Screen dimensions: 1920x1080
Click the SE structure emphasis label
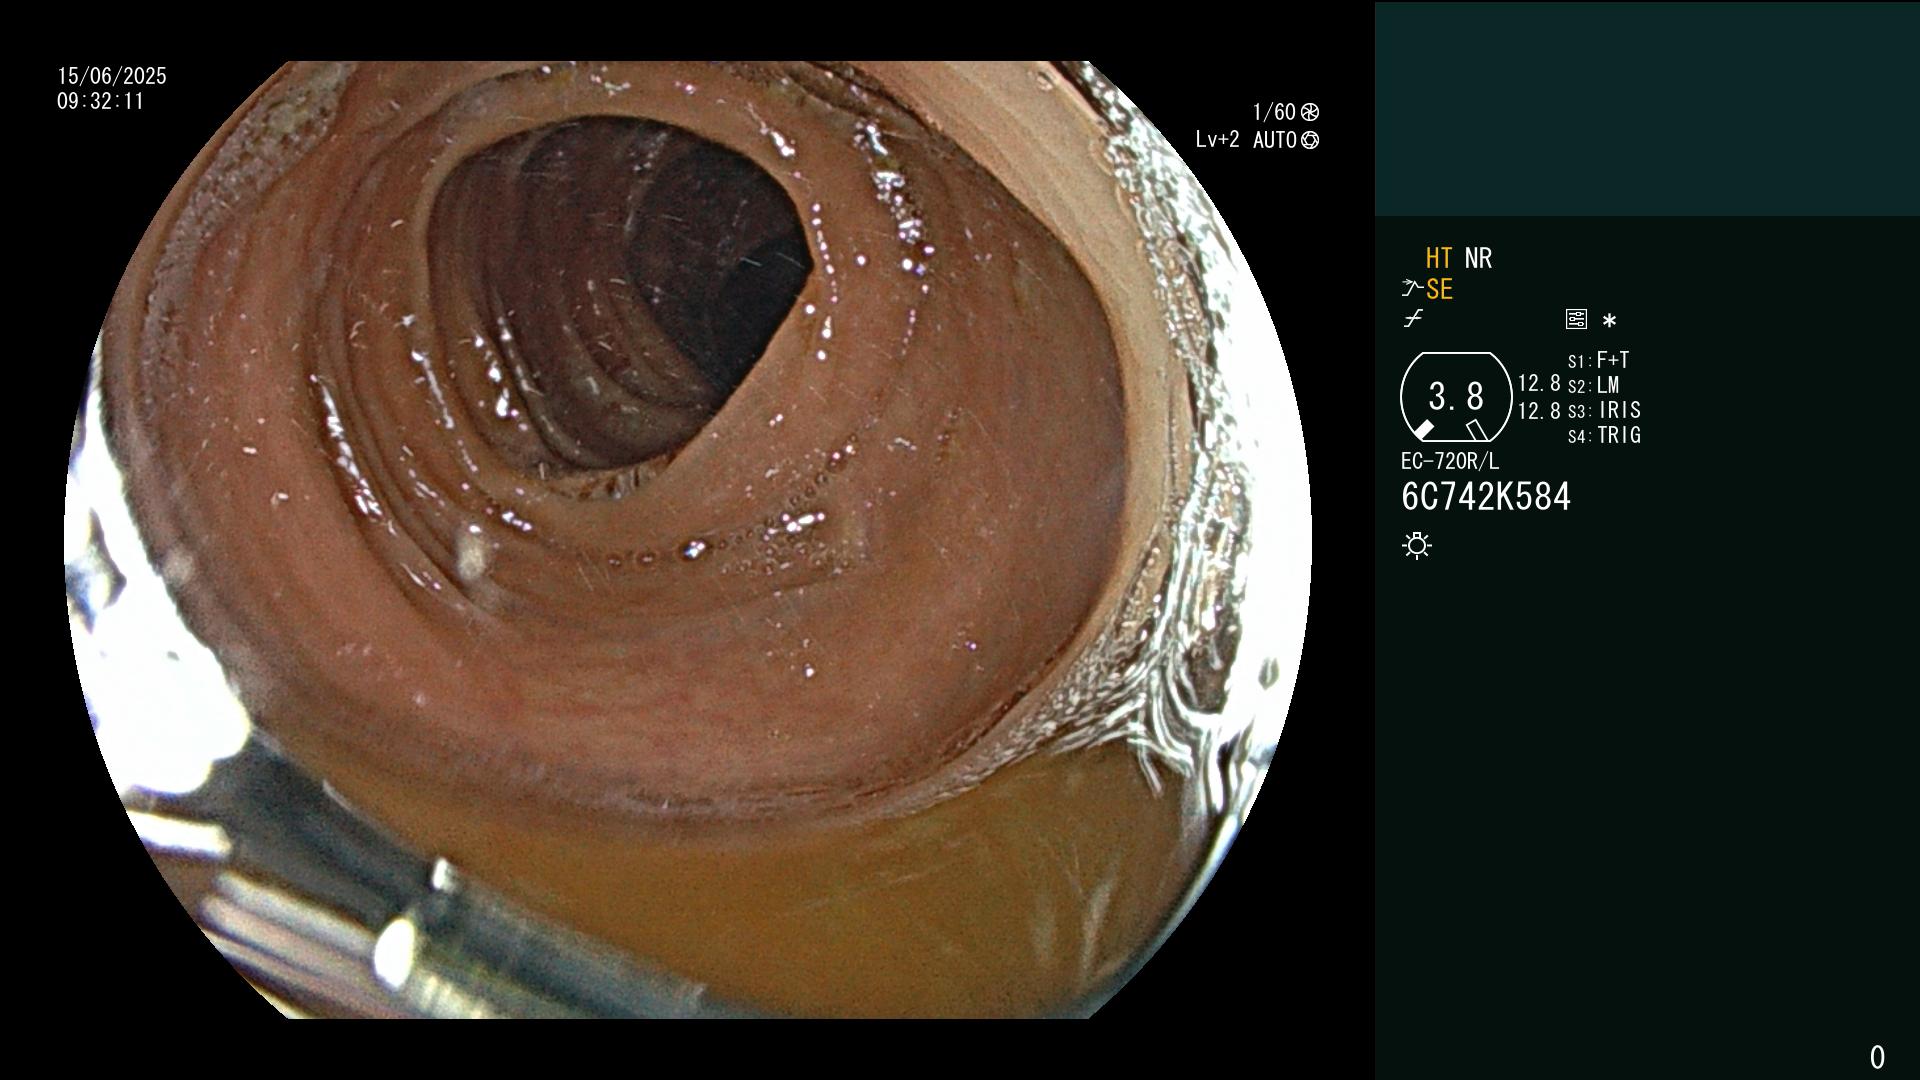point(1439,290)
